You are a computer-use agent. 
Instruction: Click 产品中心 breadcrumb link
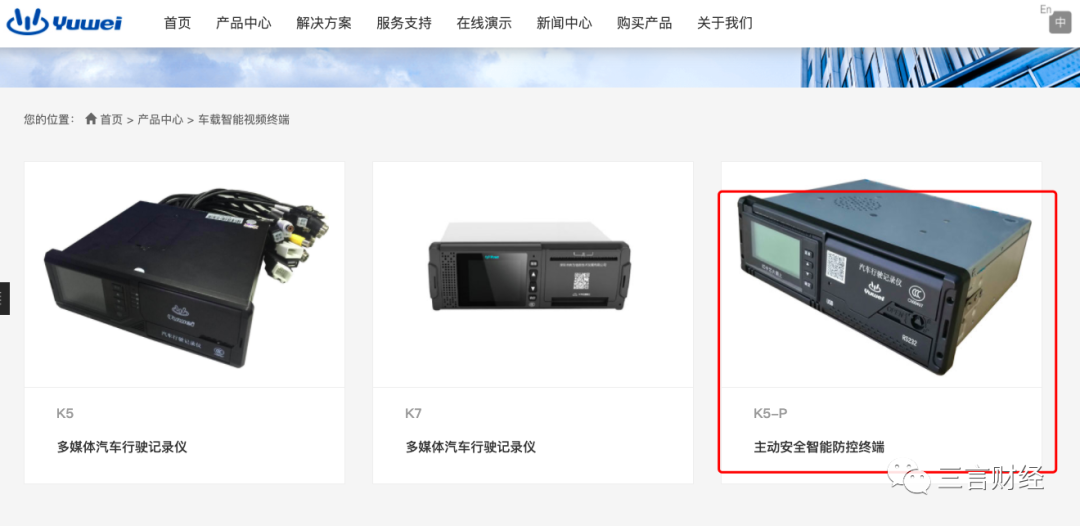[x=160, y=120]
